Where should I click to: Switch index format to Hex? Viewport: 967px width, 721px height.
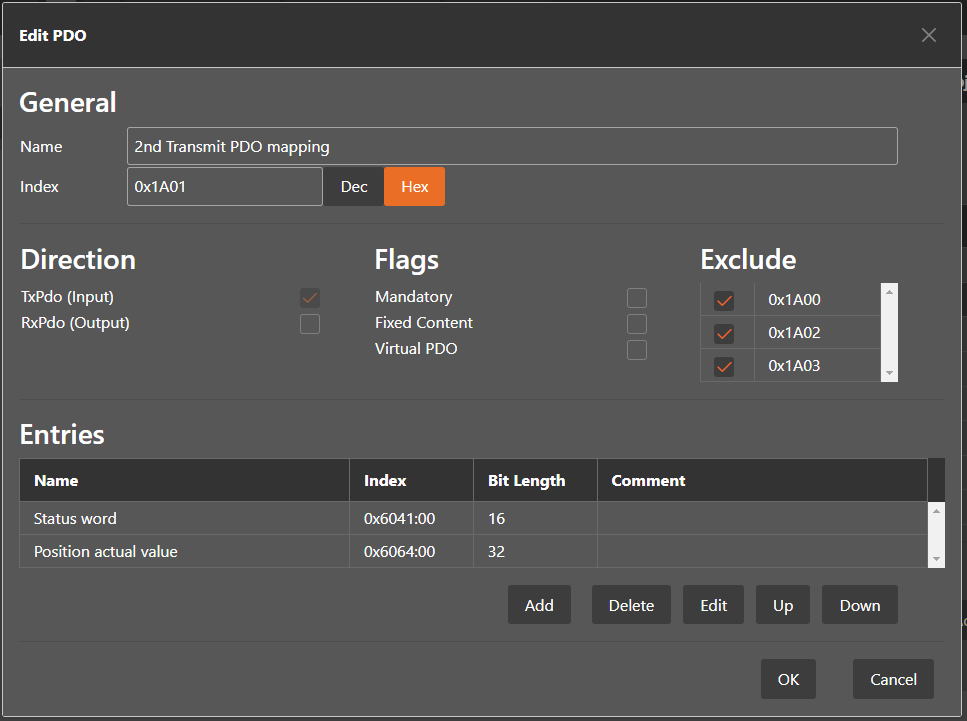(414, 187)
